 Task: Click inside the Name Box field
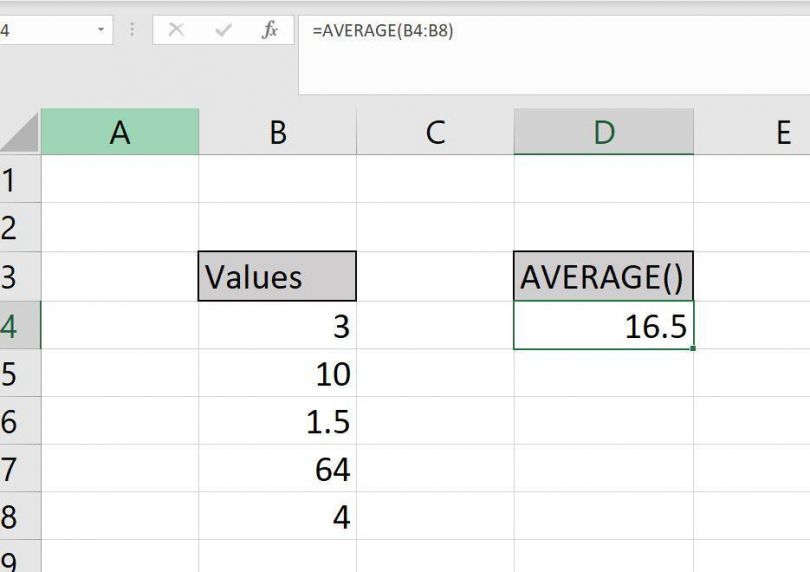(45, 30)
